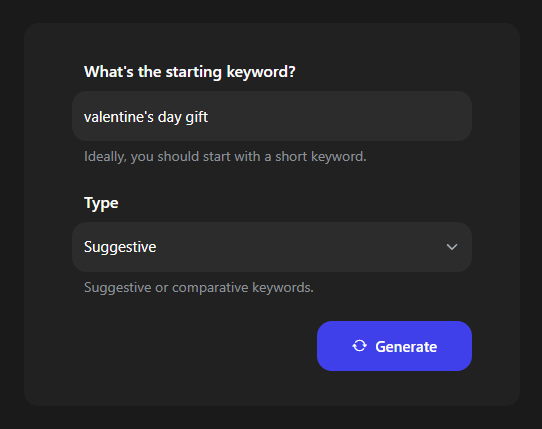Click the Generate button text label

pos(406,347)
